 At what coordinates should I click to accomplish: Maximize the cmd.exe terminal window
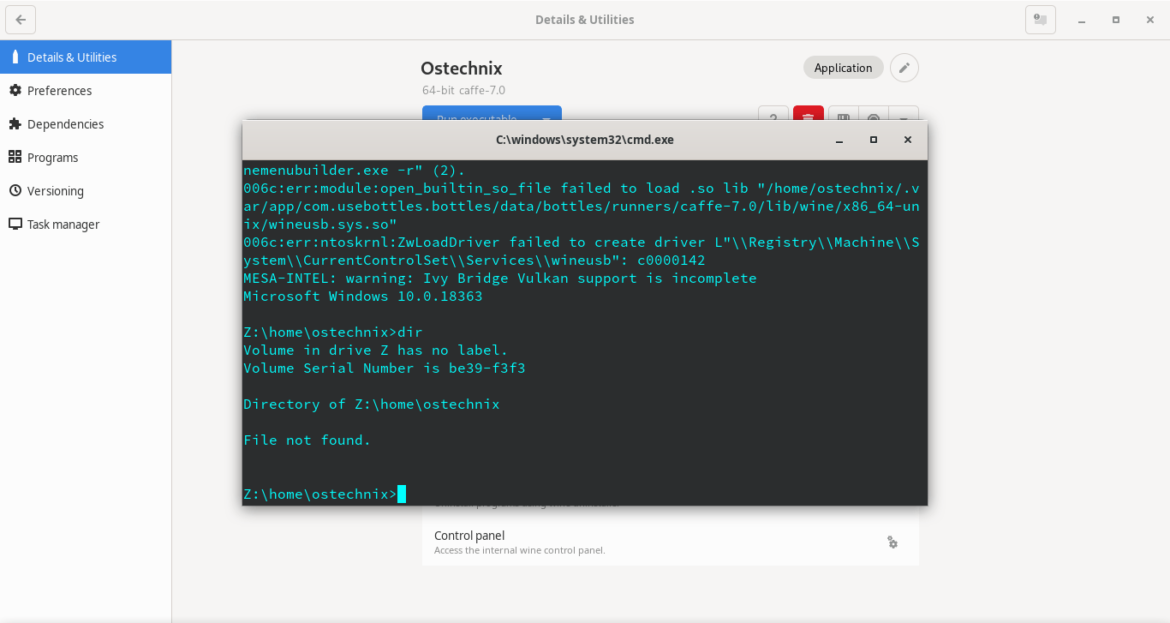pyautogui.click(x=873, y=140)
